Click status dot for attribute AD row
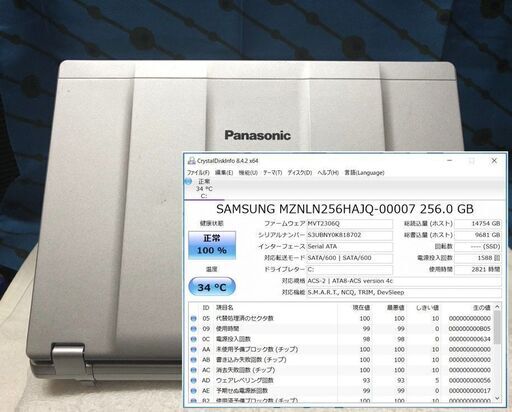 193,380
